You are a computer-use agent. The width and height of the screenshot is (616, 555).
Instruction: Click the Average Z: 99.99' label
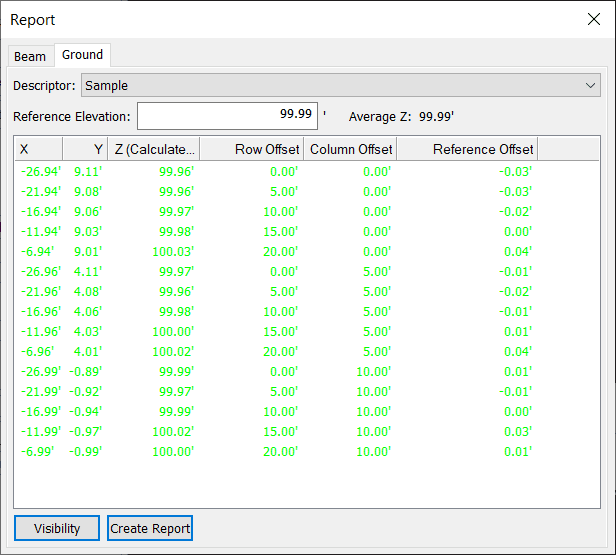(402, 117)
